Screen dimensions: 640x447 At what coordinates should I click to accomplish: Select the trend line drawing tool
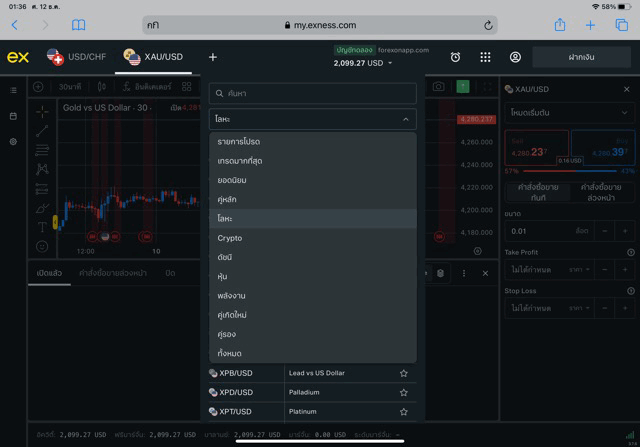click(42, 131)
